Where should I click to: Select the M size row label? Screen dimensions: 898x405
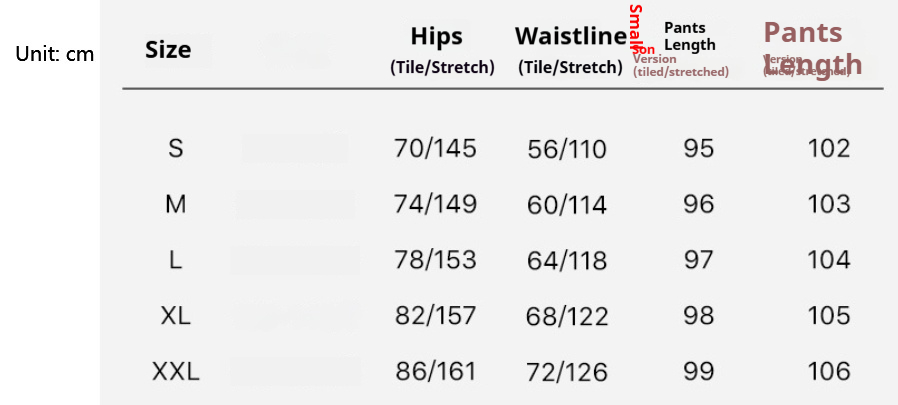[175, 205]
